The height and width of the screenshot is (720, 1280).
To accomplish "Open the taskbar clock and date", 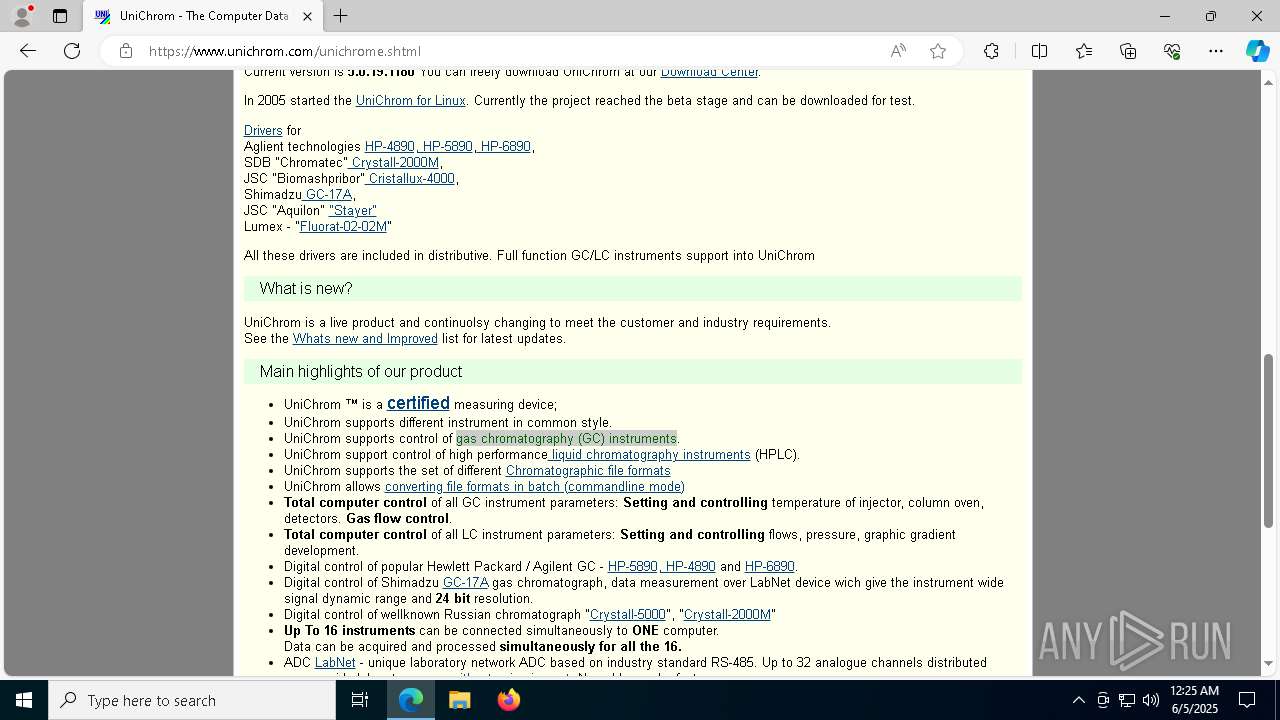I will pos(1194,700).
